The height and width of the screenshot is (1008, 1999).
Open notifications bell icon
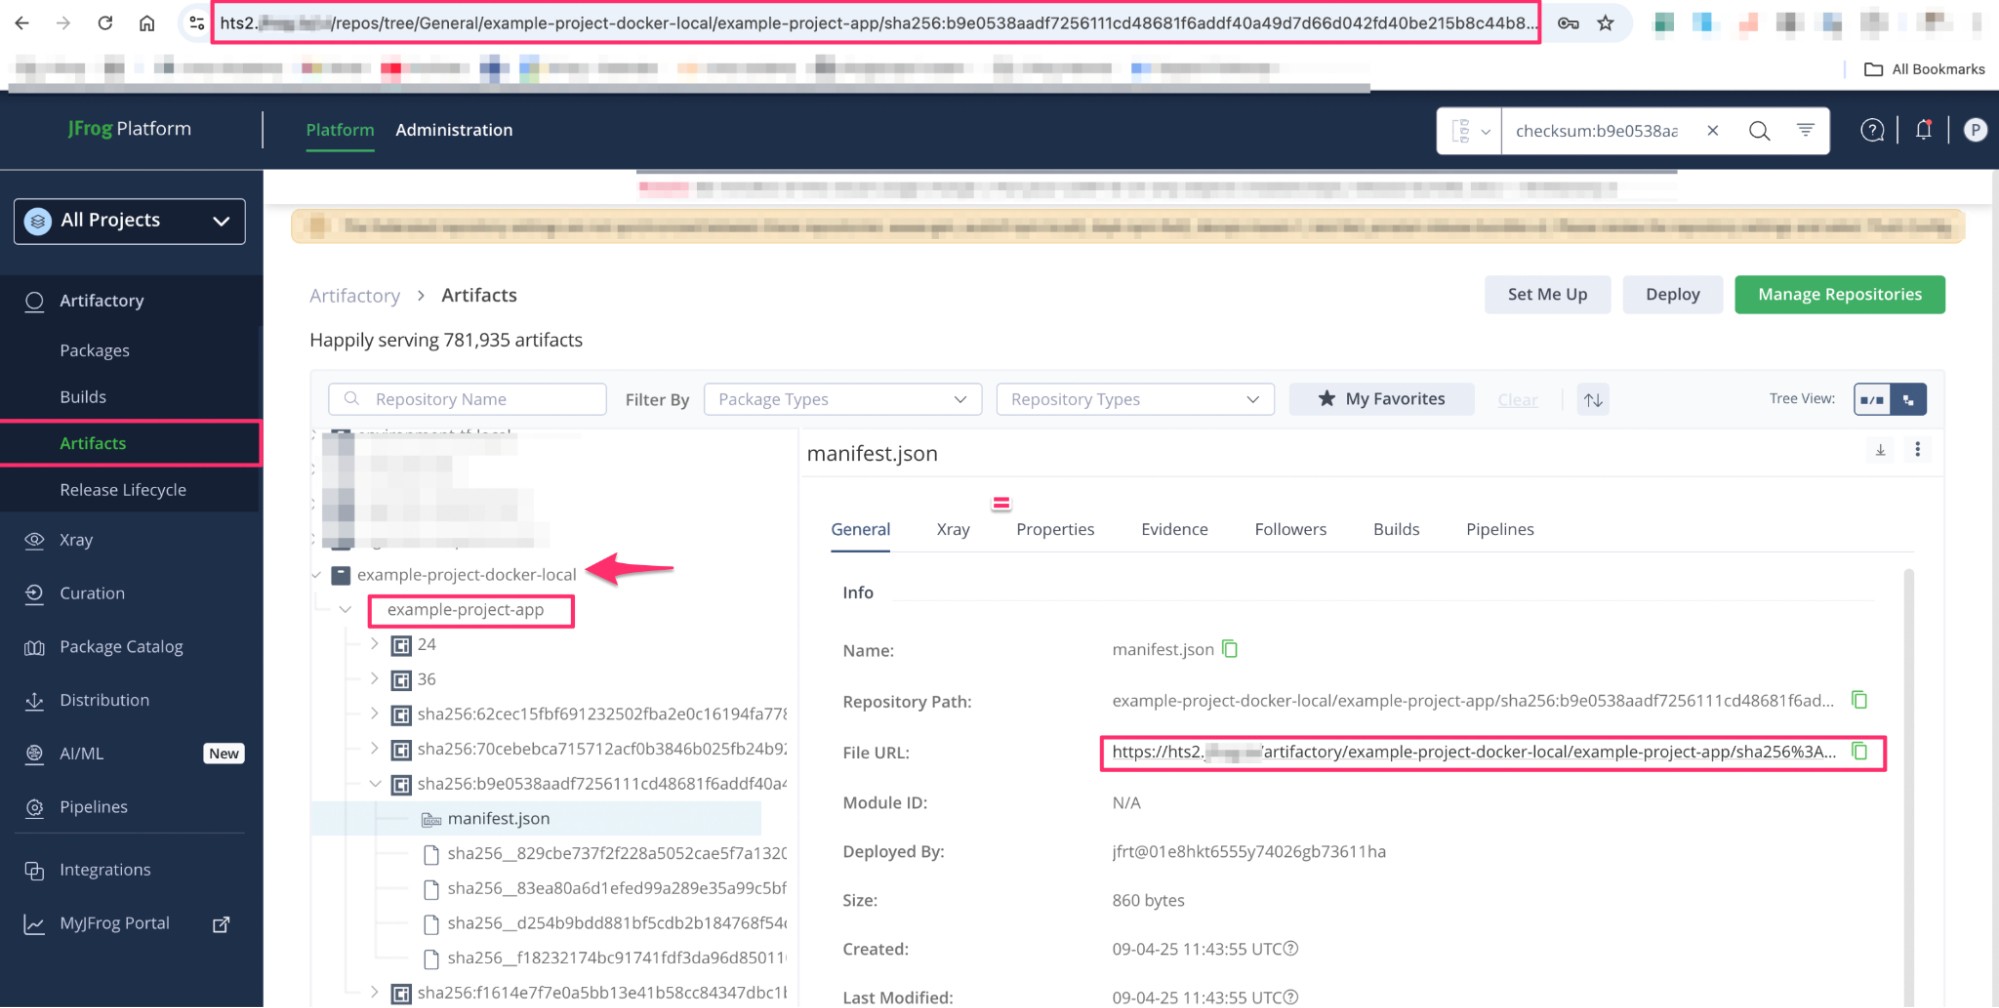pos(1923,130)
